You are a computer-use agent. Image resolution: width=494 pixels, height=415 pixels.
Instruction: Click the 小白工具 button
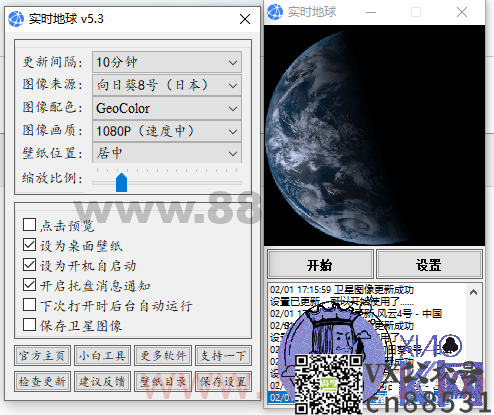102,356
